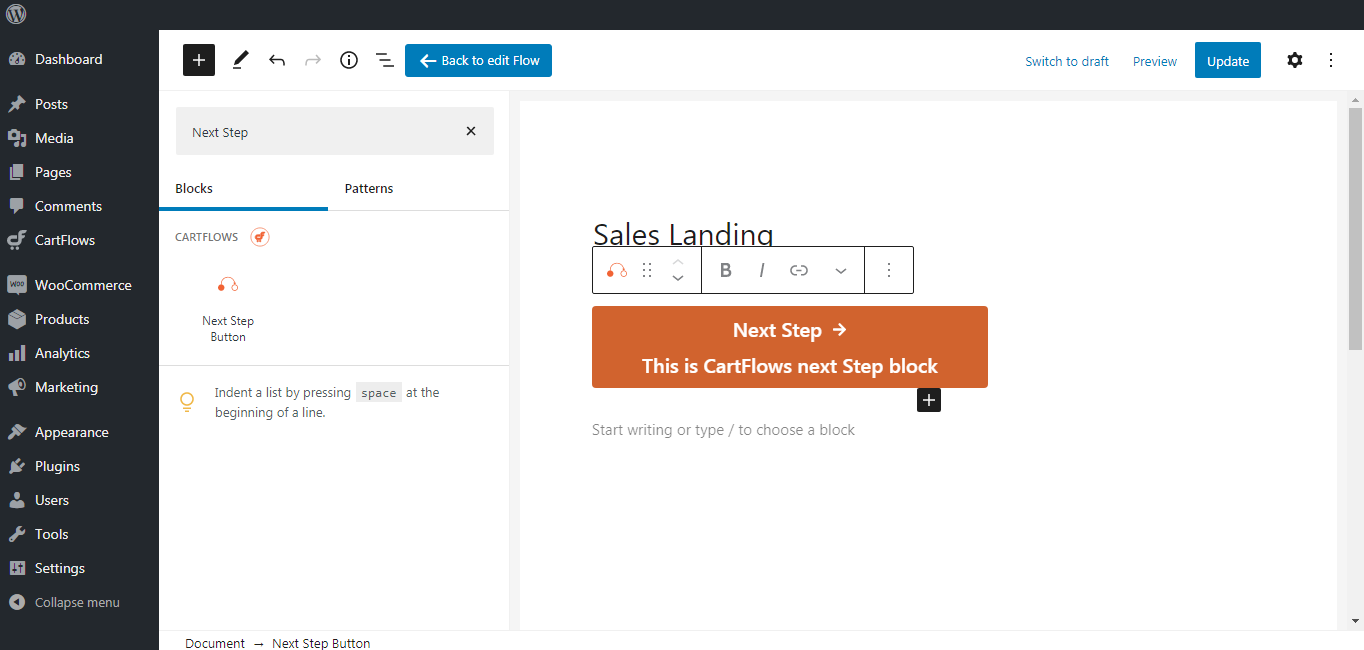Clear the Next Step search field
The height and width of the screenshot is (650, 1364).
pos(471,131)
